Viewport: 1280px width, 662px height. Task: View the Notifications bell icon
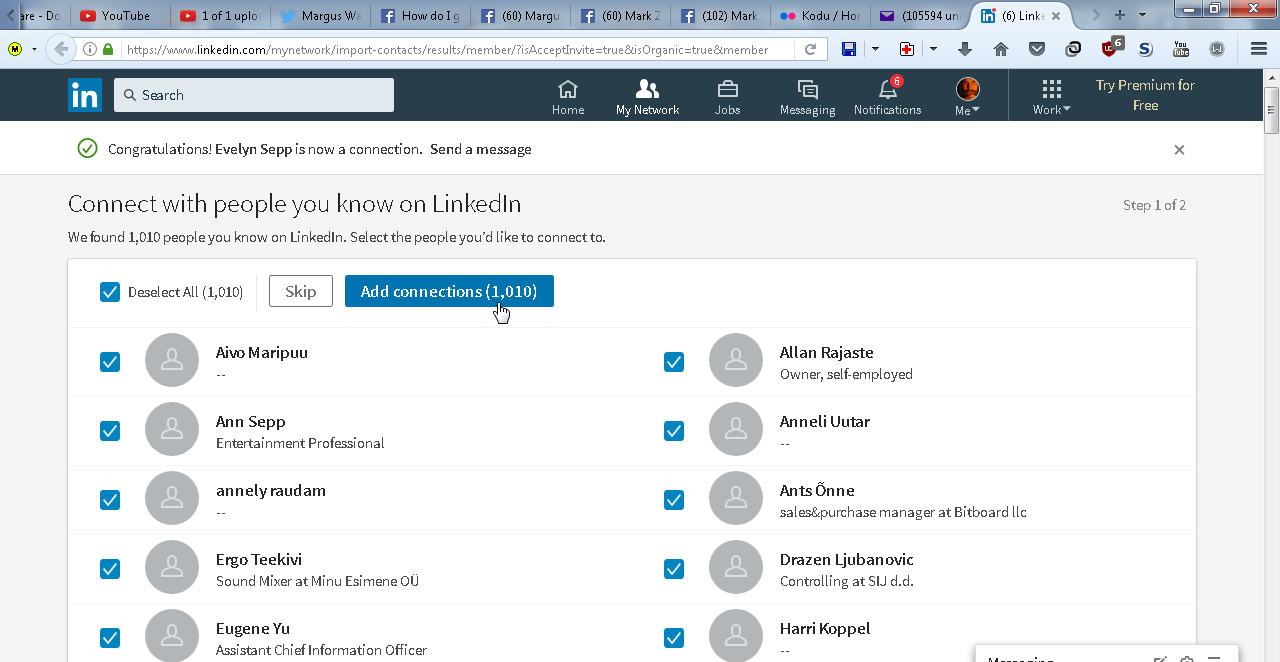[887, 90]
